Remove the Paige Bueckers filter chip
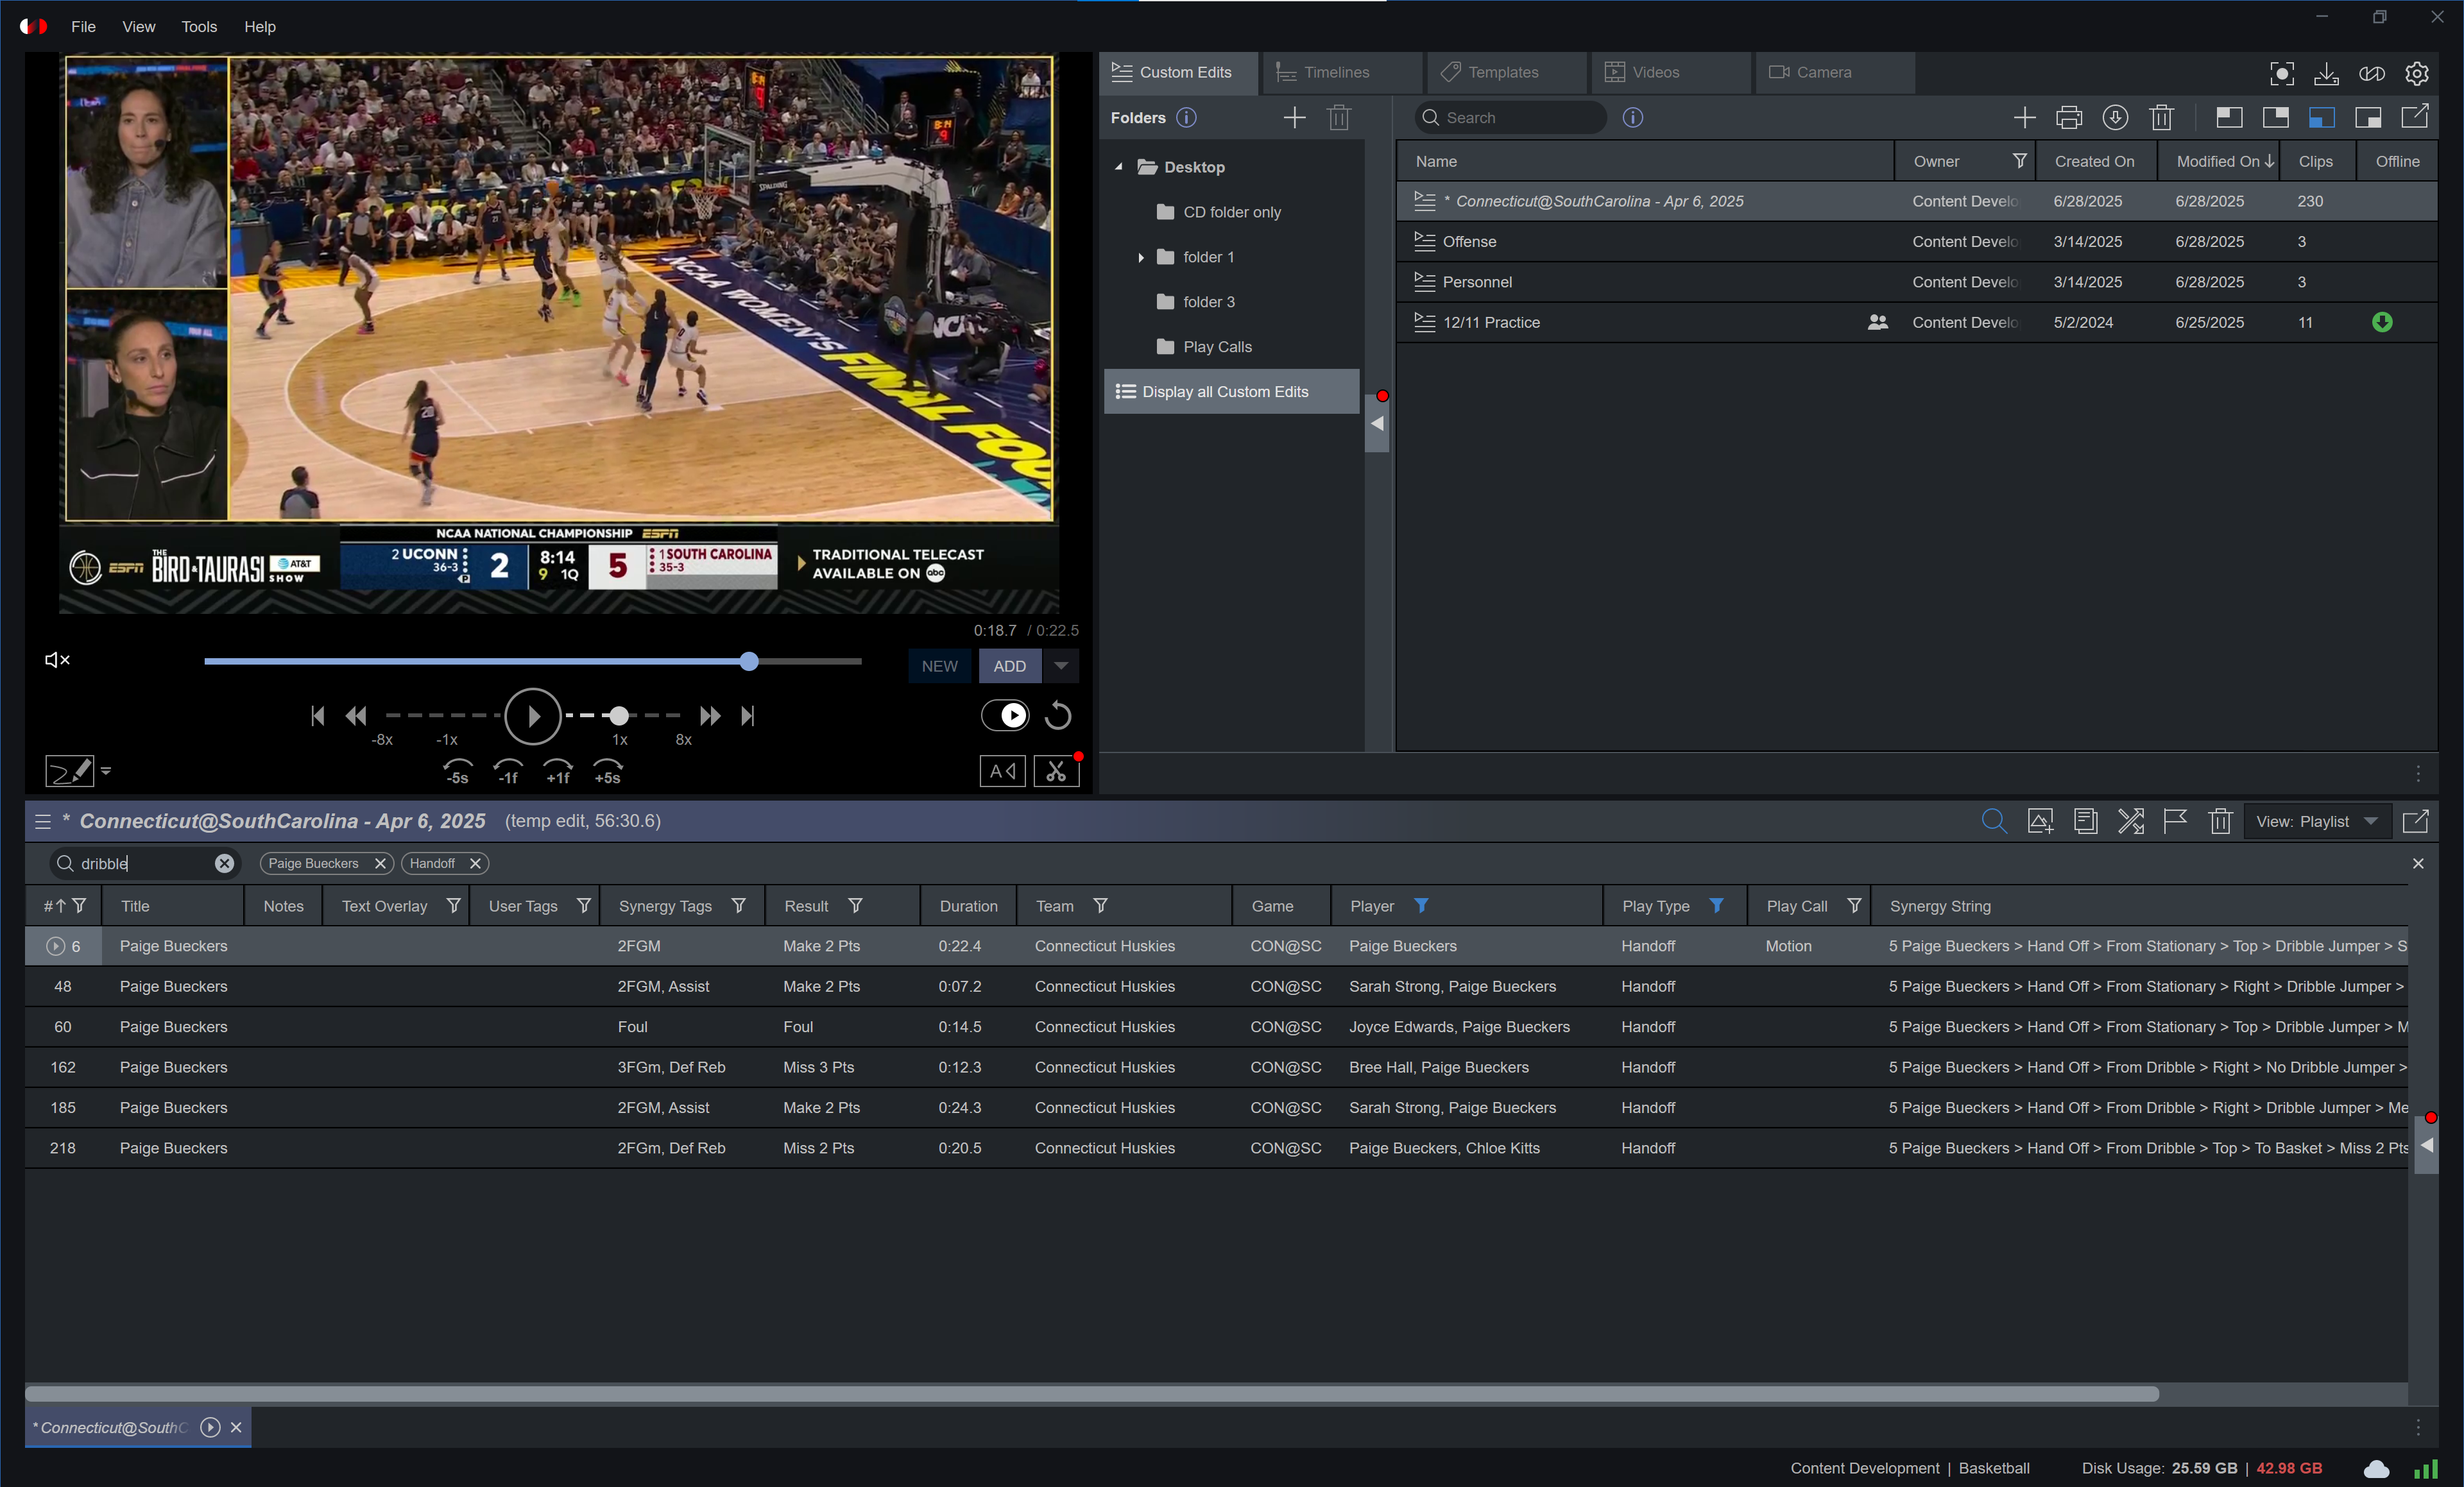Screen dimensions: 2464x1487 coord(380,863)
